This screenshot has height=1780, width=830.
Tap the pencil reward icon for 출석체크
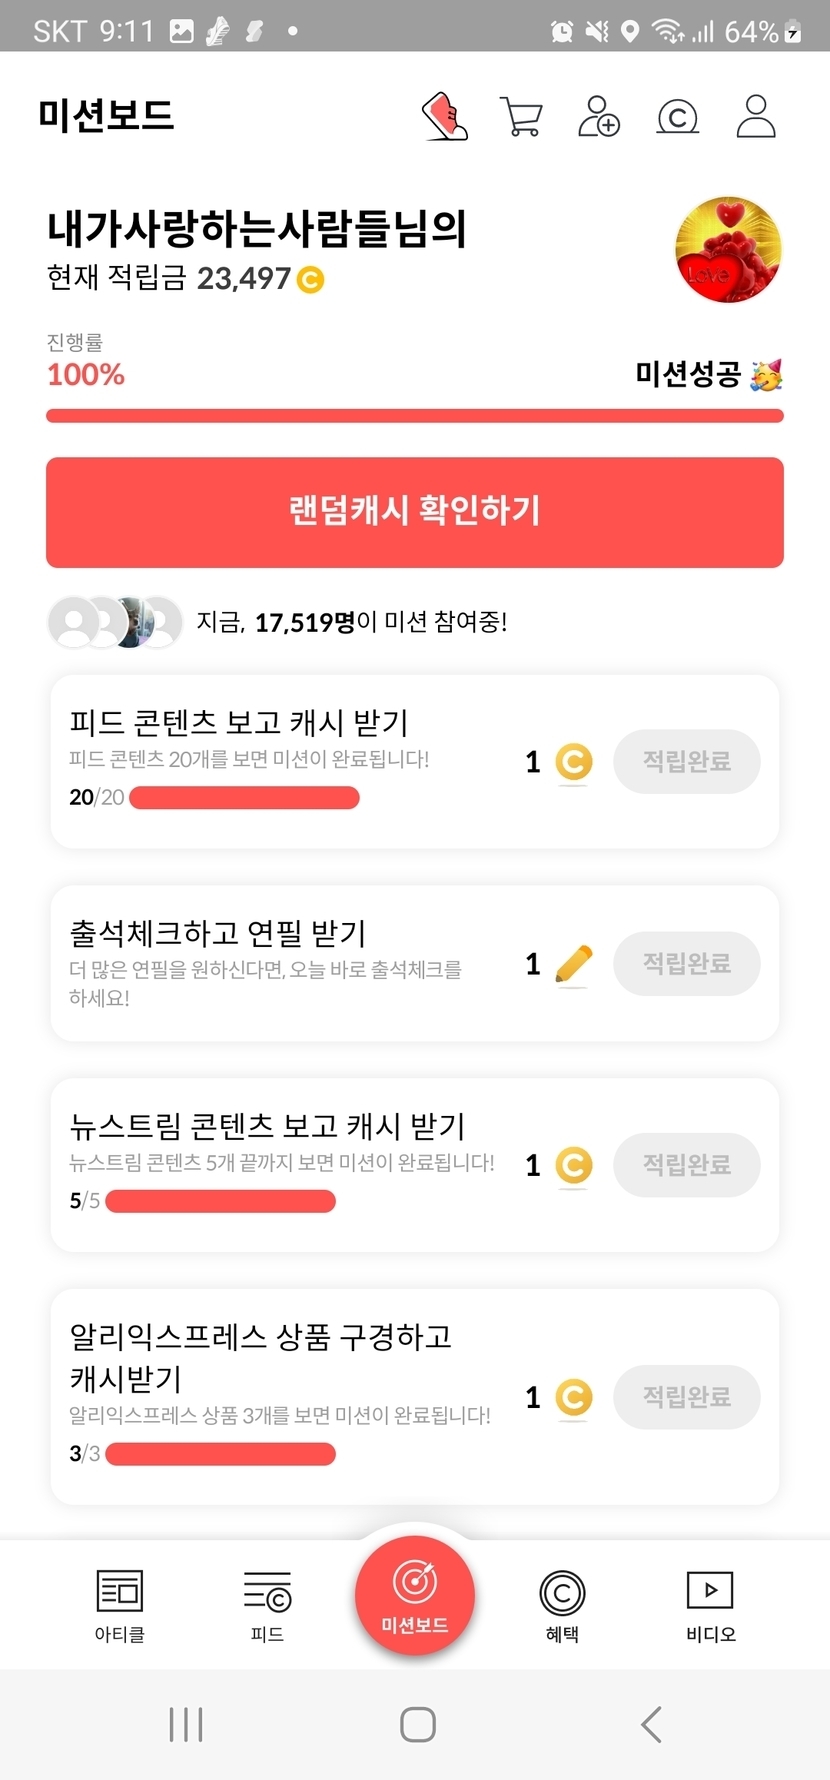click(x=573, y=964)
